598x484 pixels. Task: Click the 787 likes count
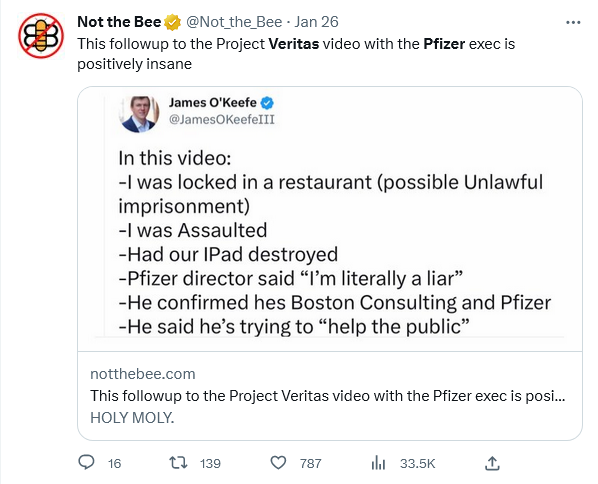(310, 463)
